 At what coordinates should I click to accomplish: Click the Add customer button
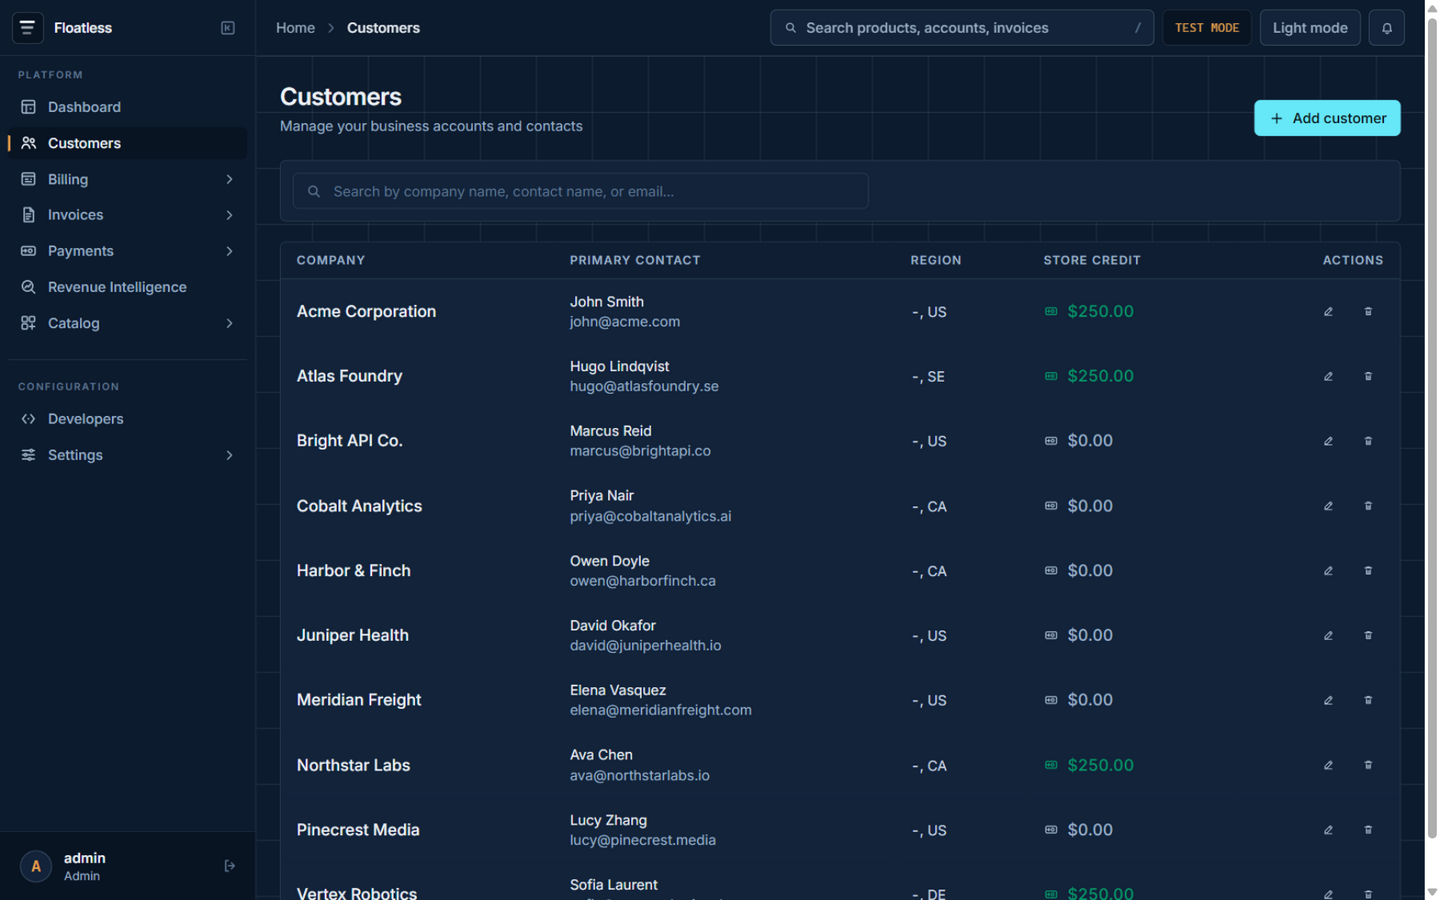tap(1327, 118)
